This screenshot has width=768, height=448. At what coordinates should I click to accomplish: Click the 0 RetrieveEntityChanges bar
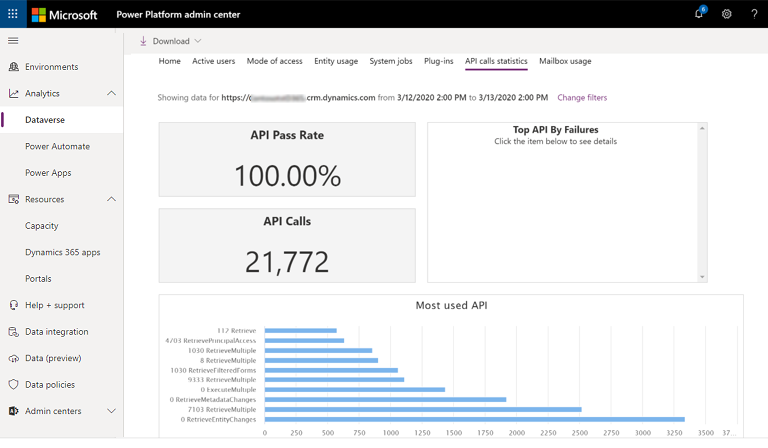point(475,419)
